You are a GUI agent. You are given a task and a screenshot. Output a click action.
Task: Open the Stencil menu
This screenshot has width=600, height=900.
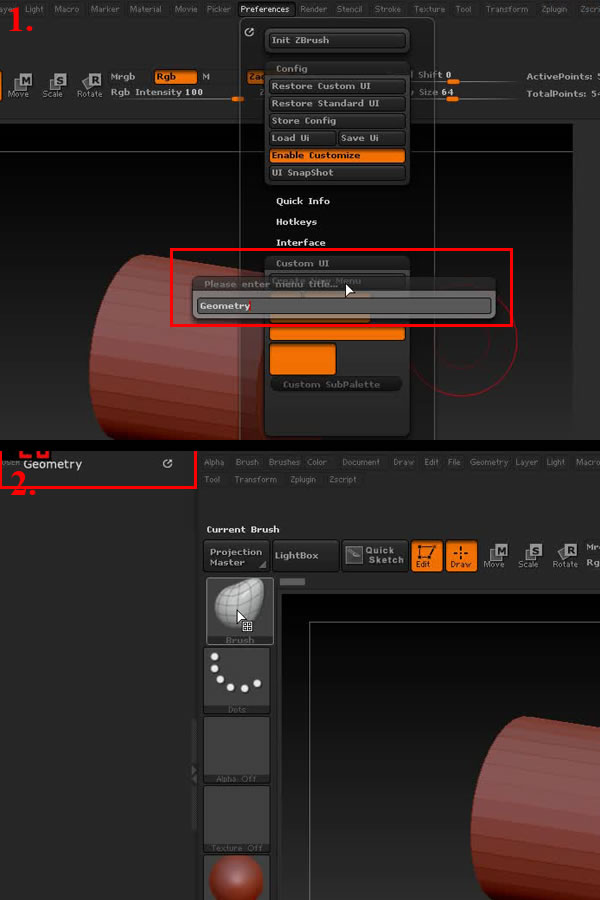tap(349, 9)
